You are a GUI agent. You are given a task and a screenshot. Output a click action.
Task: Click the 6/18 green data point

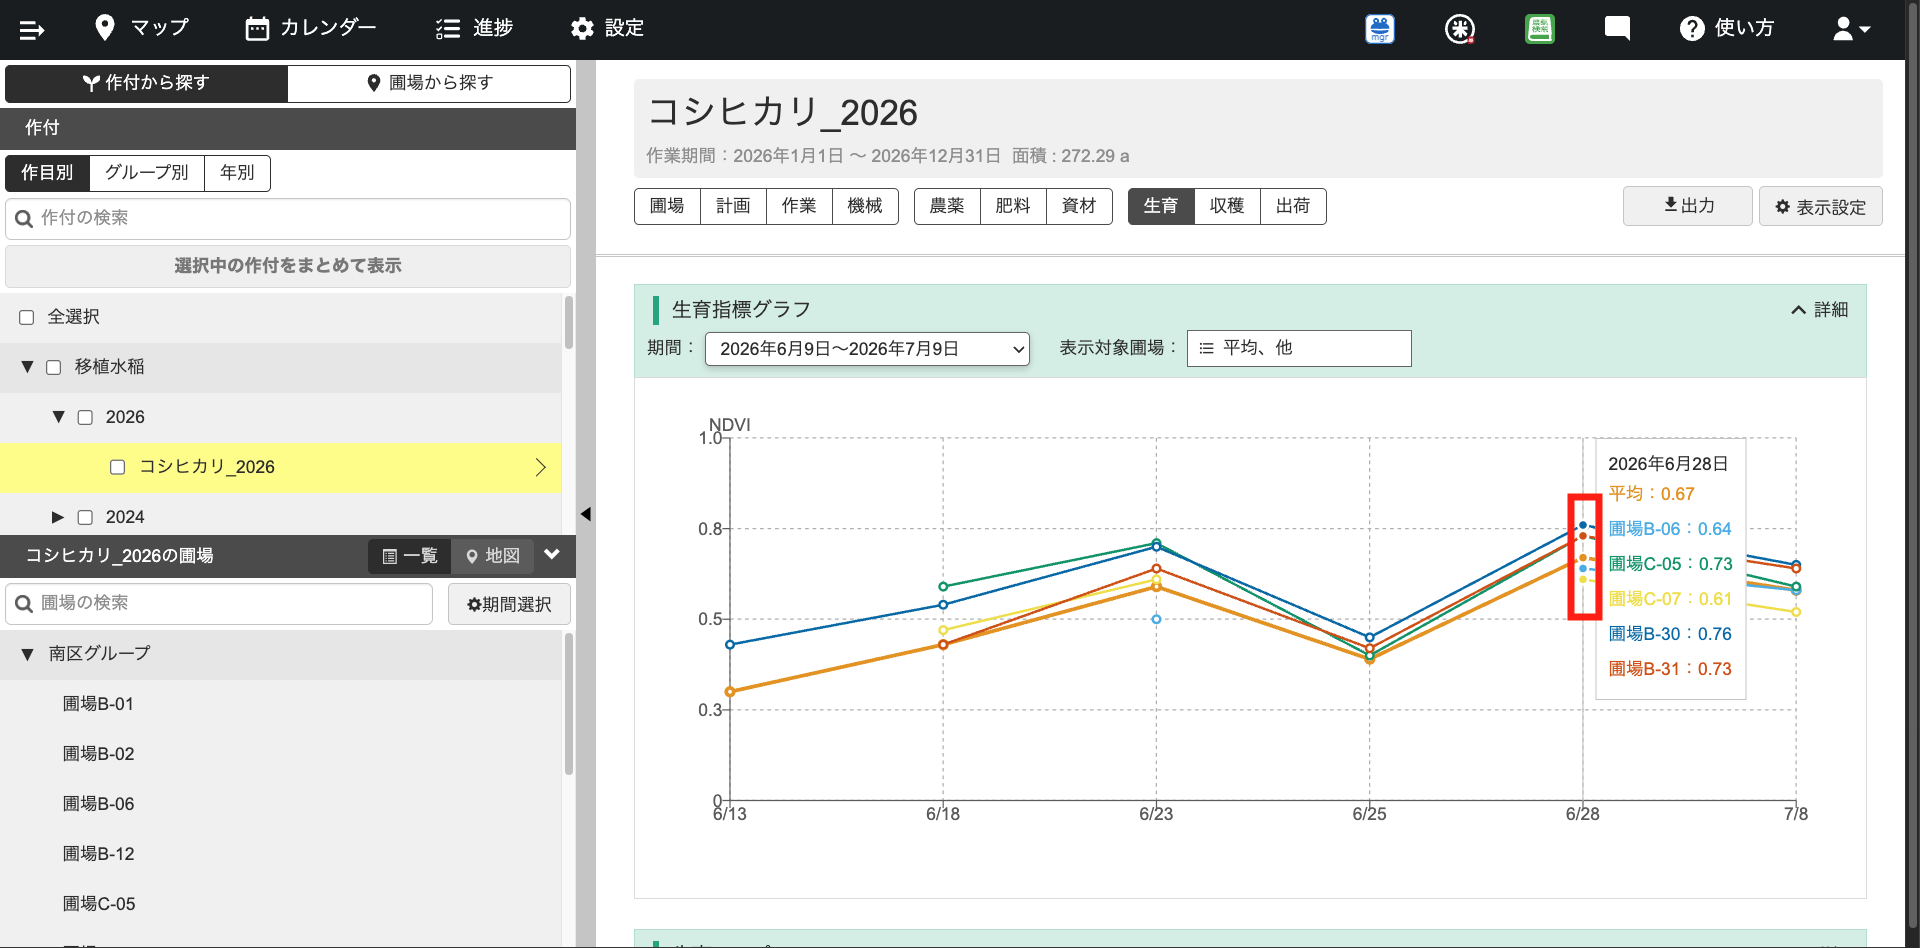(x=943, y=587)
